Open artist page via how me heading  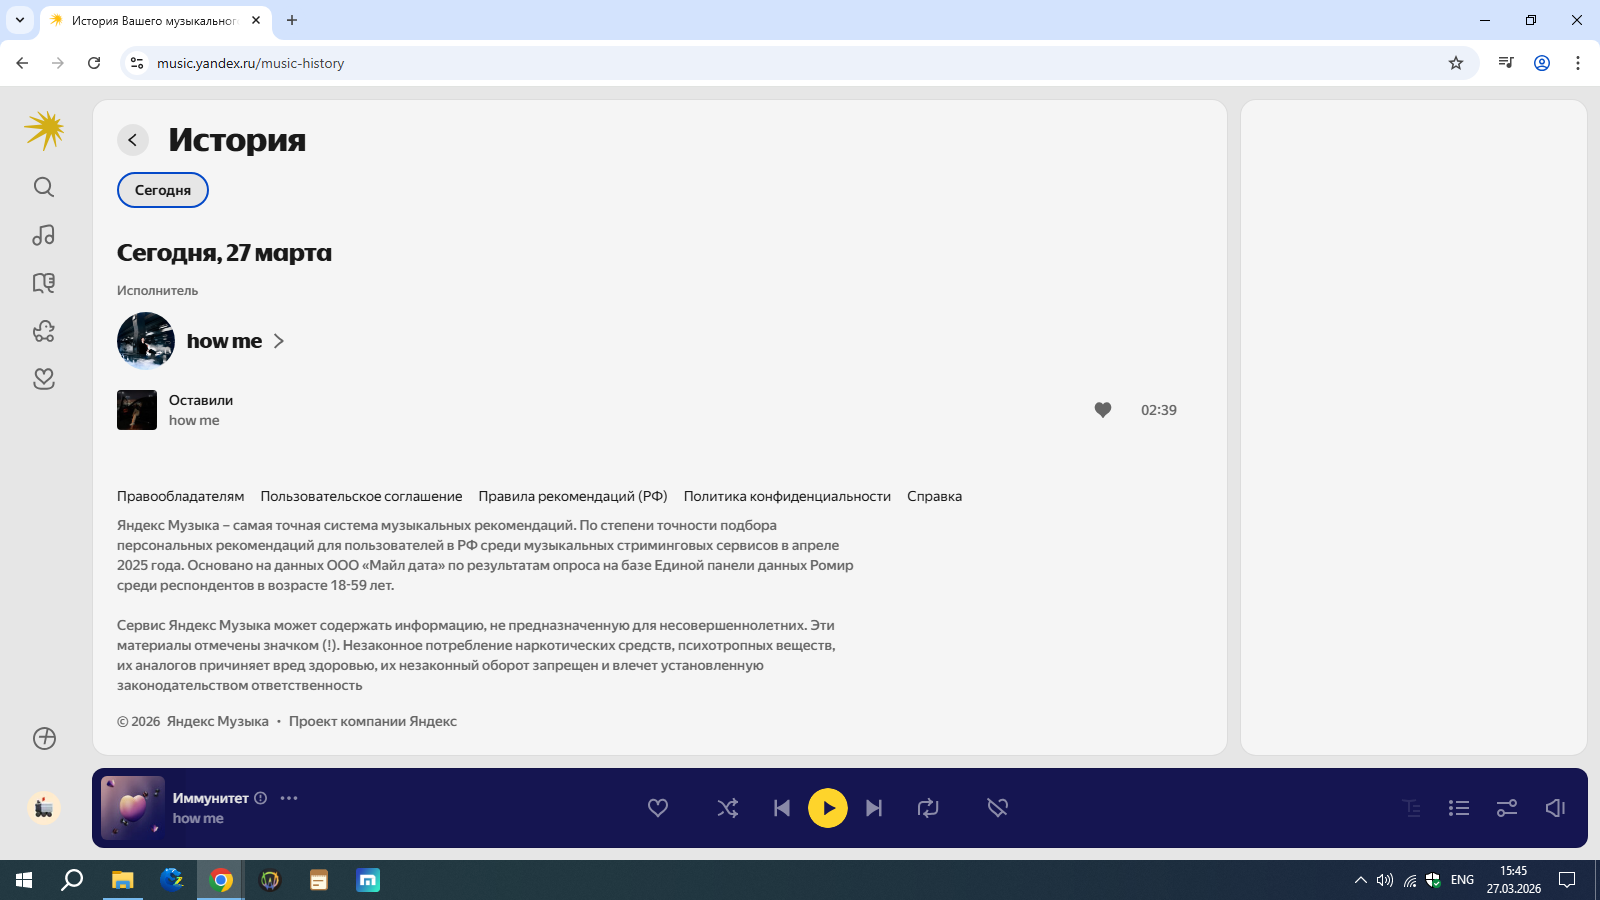click(224, 341)
